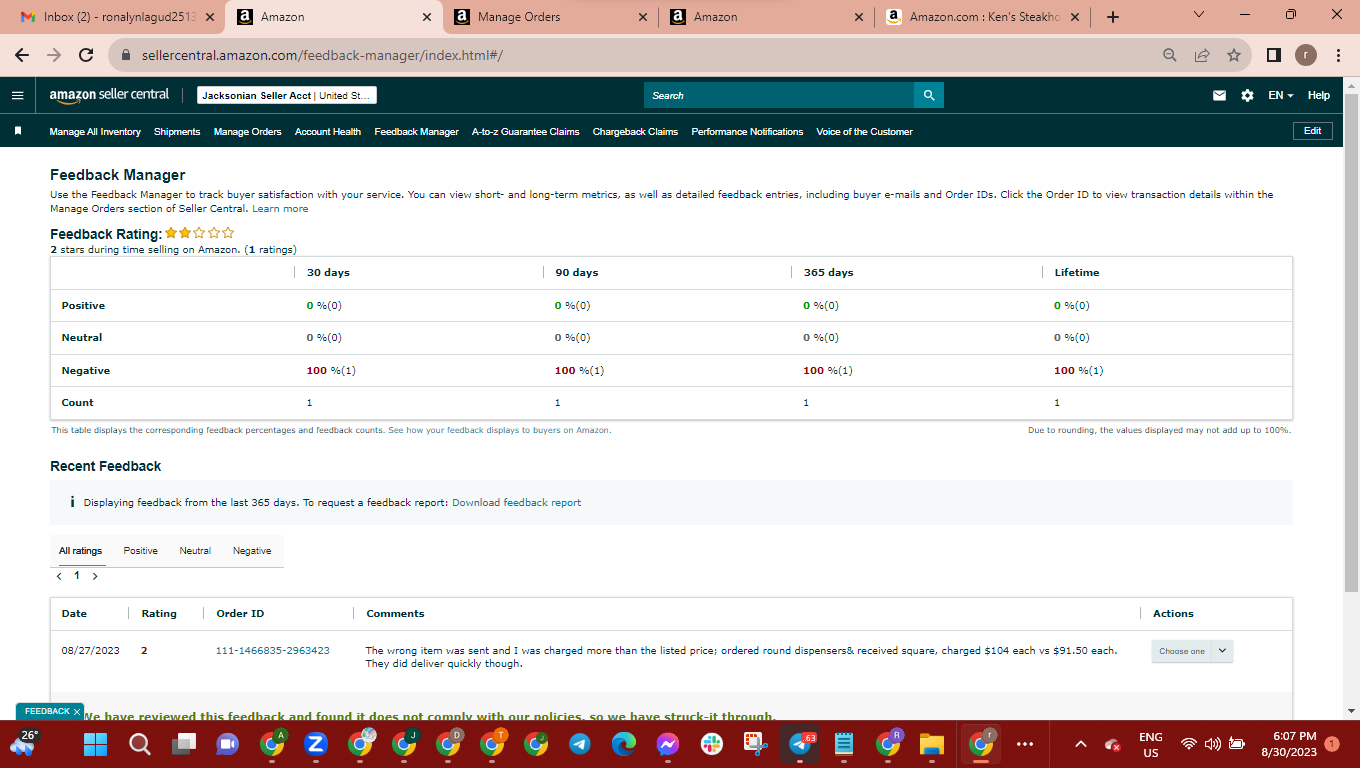This screenshot has height=768, width=1360.
Task: Close the floating FEEDBACK tag
Action: pos(77,712)
